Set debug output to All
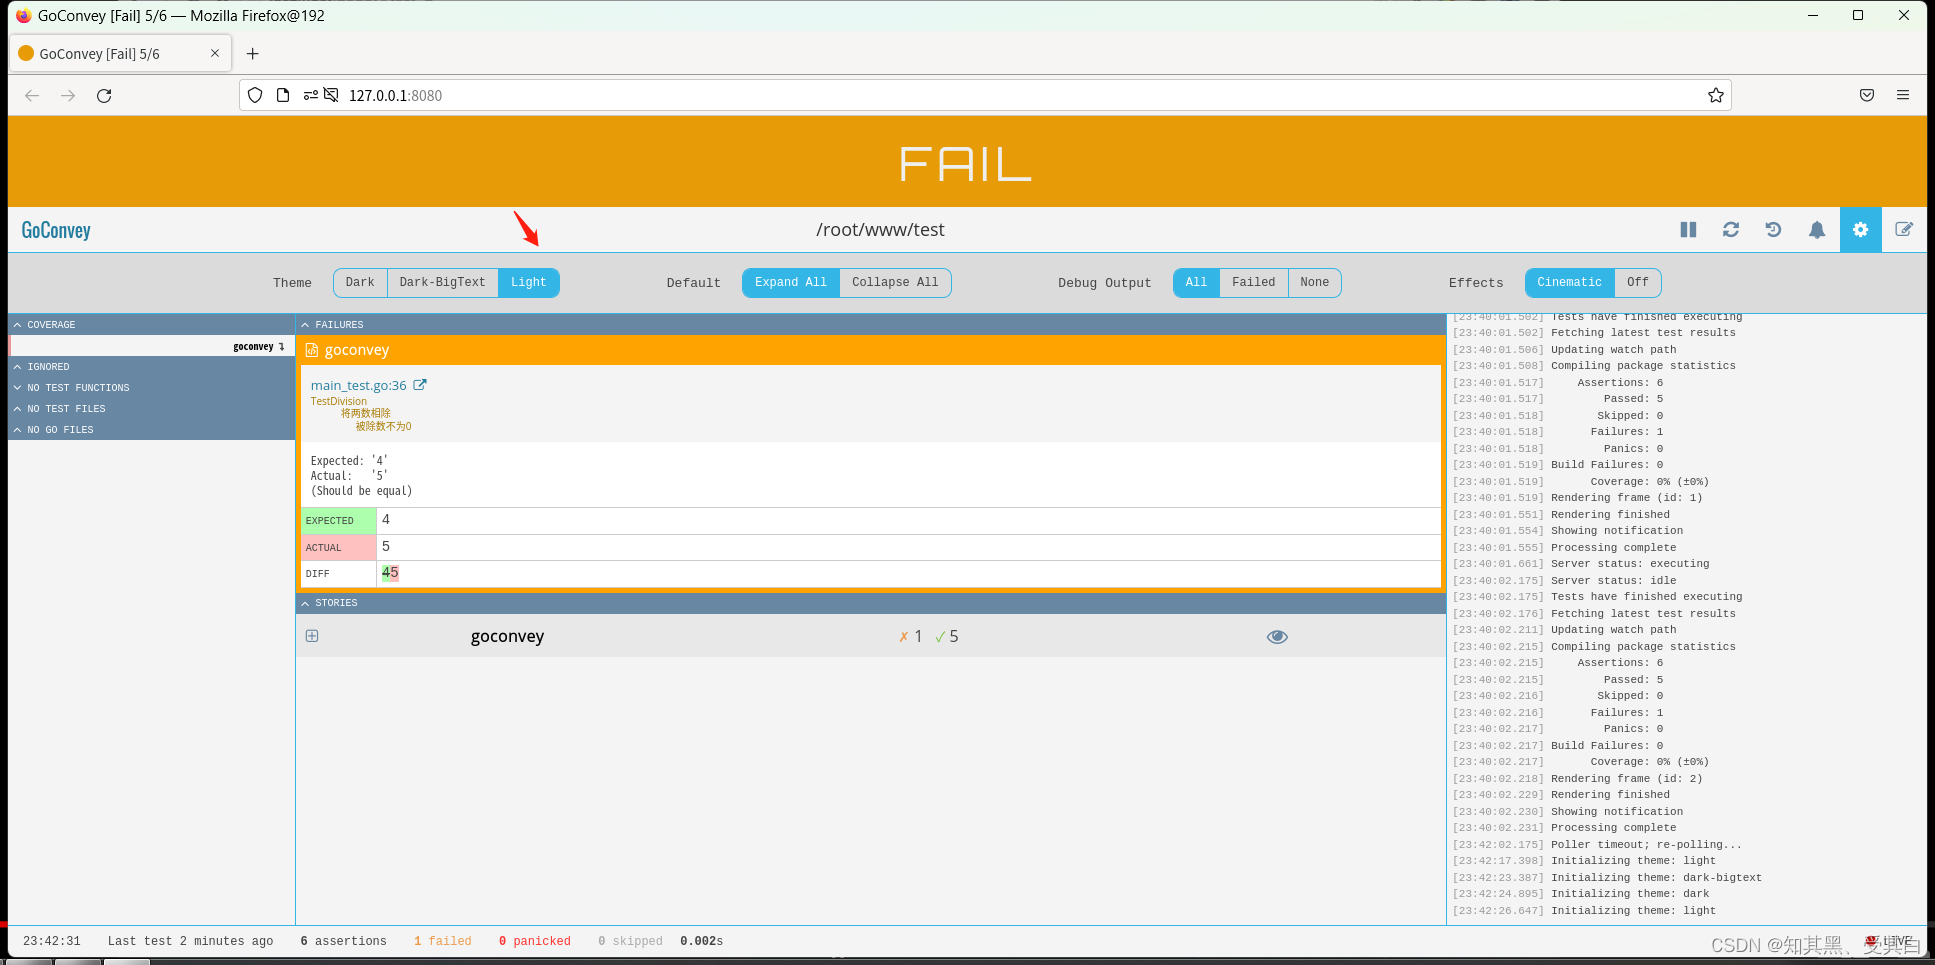The image size is (1935, 965). coord(1196,283)
